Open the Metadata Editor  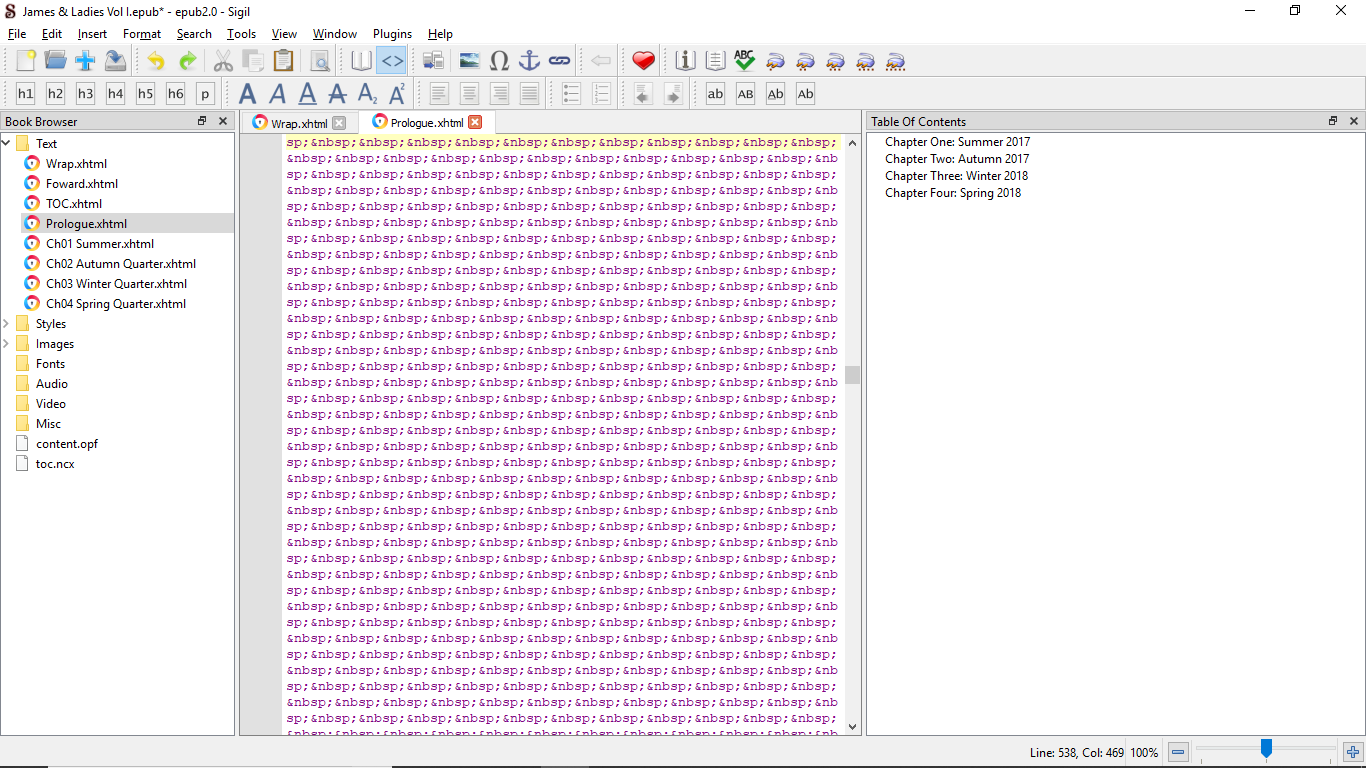tap(685, 61)
